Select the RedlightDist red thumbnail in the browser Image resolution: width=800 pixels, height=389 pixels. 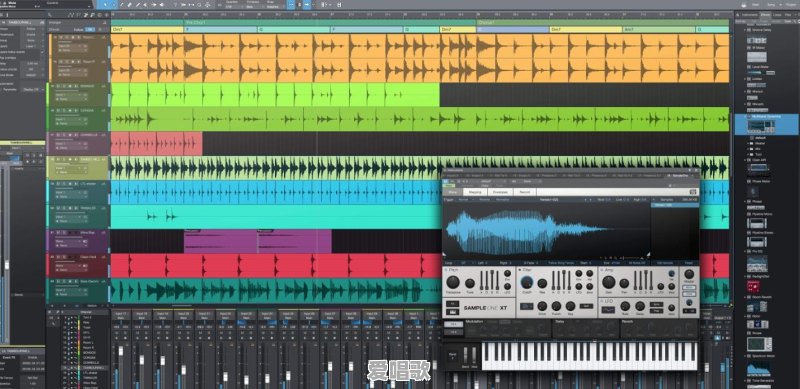(753, 287)
